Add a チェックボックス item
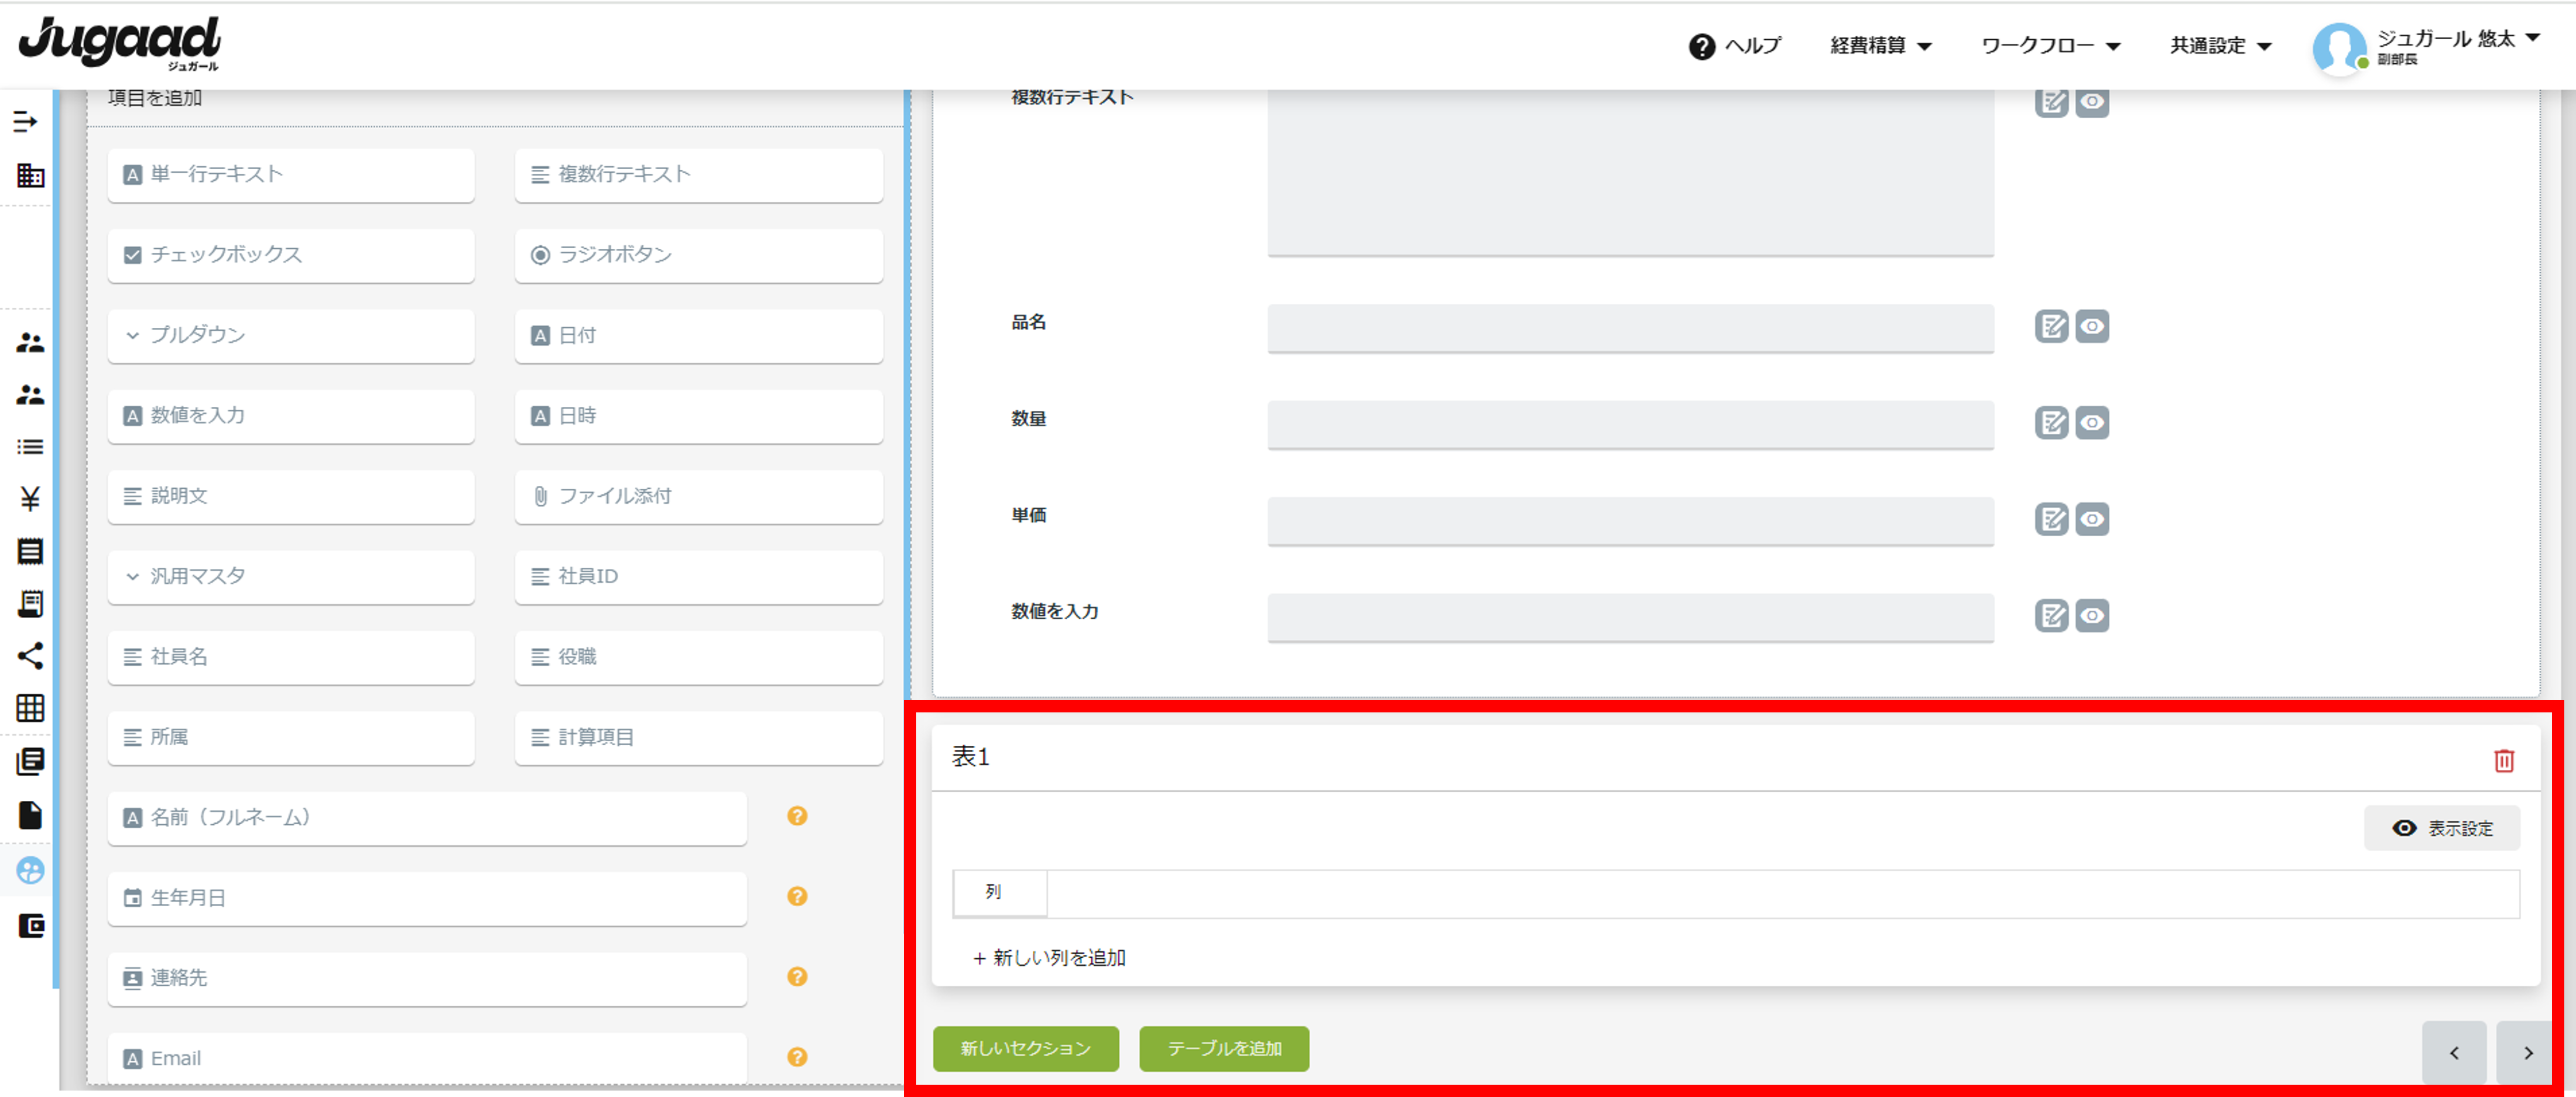The image size is (2576, 1097). [x=291, y=255]
